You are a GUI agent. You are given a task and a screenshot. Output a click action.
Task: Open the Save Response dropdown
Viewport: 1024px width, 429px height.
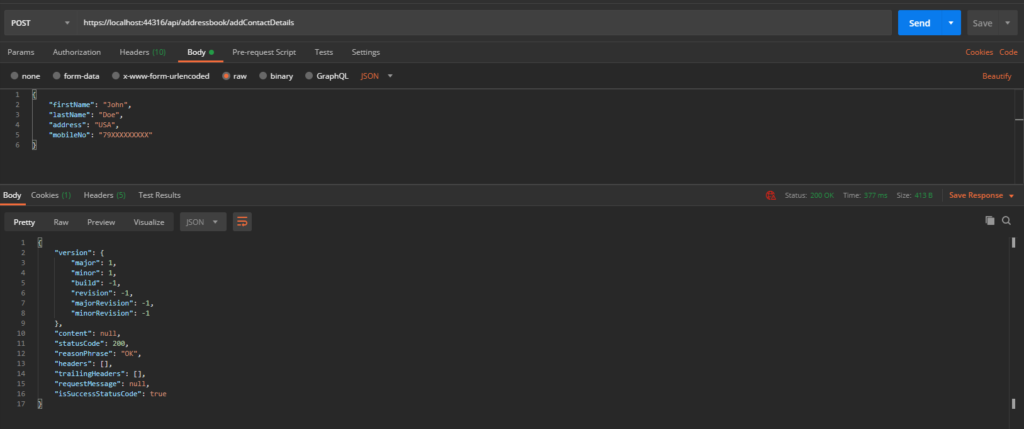coord(982,195)
